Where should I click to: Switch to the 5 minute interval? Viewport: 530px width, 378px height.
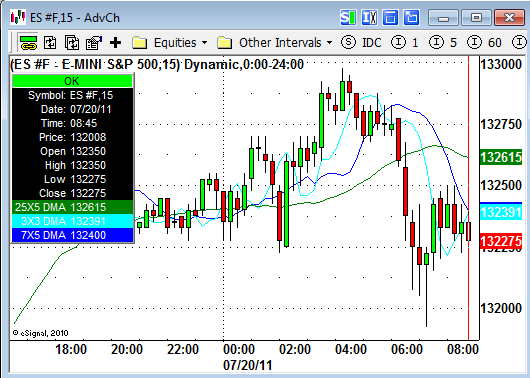443,43
